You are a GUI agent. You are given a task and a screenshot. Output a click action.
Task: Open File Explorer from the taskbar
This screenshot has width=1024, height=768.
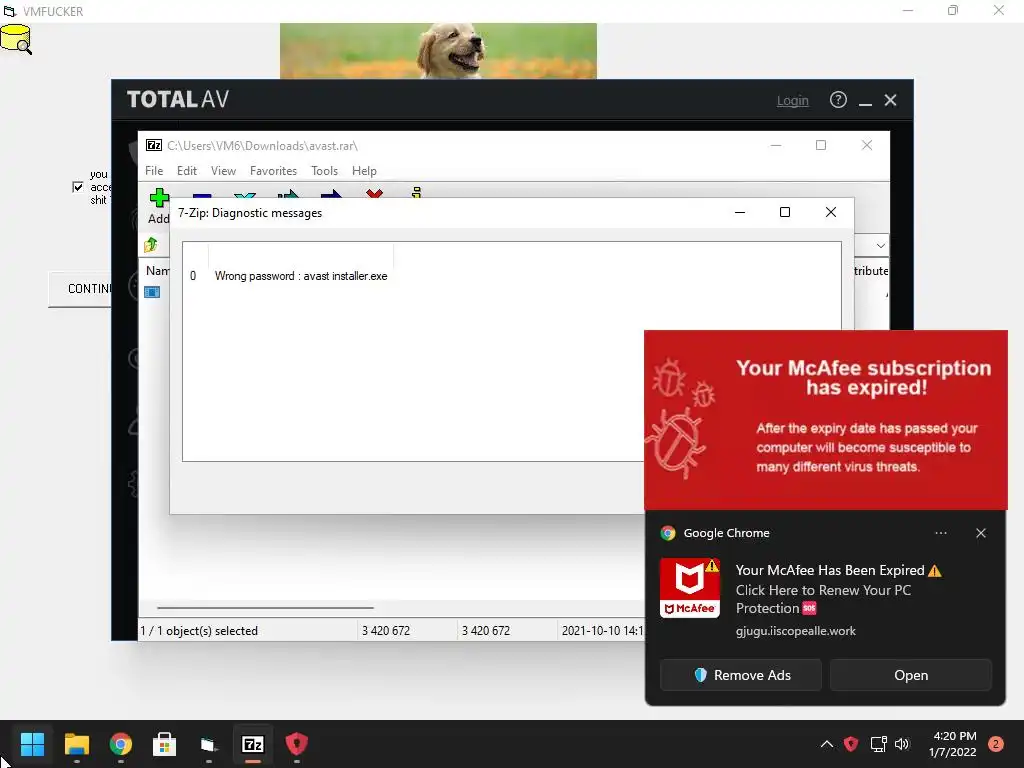[x=76, y=744]
